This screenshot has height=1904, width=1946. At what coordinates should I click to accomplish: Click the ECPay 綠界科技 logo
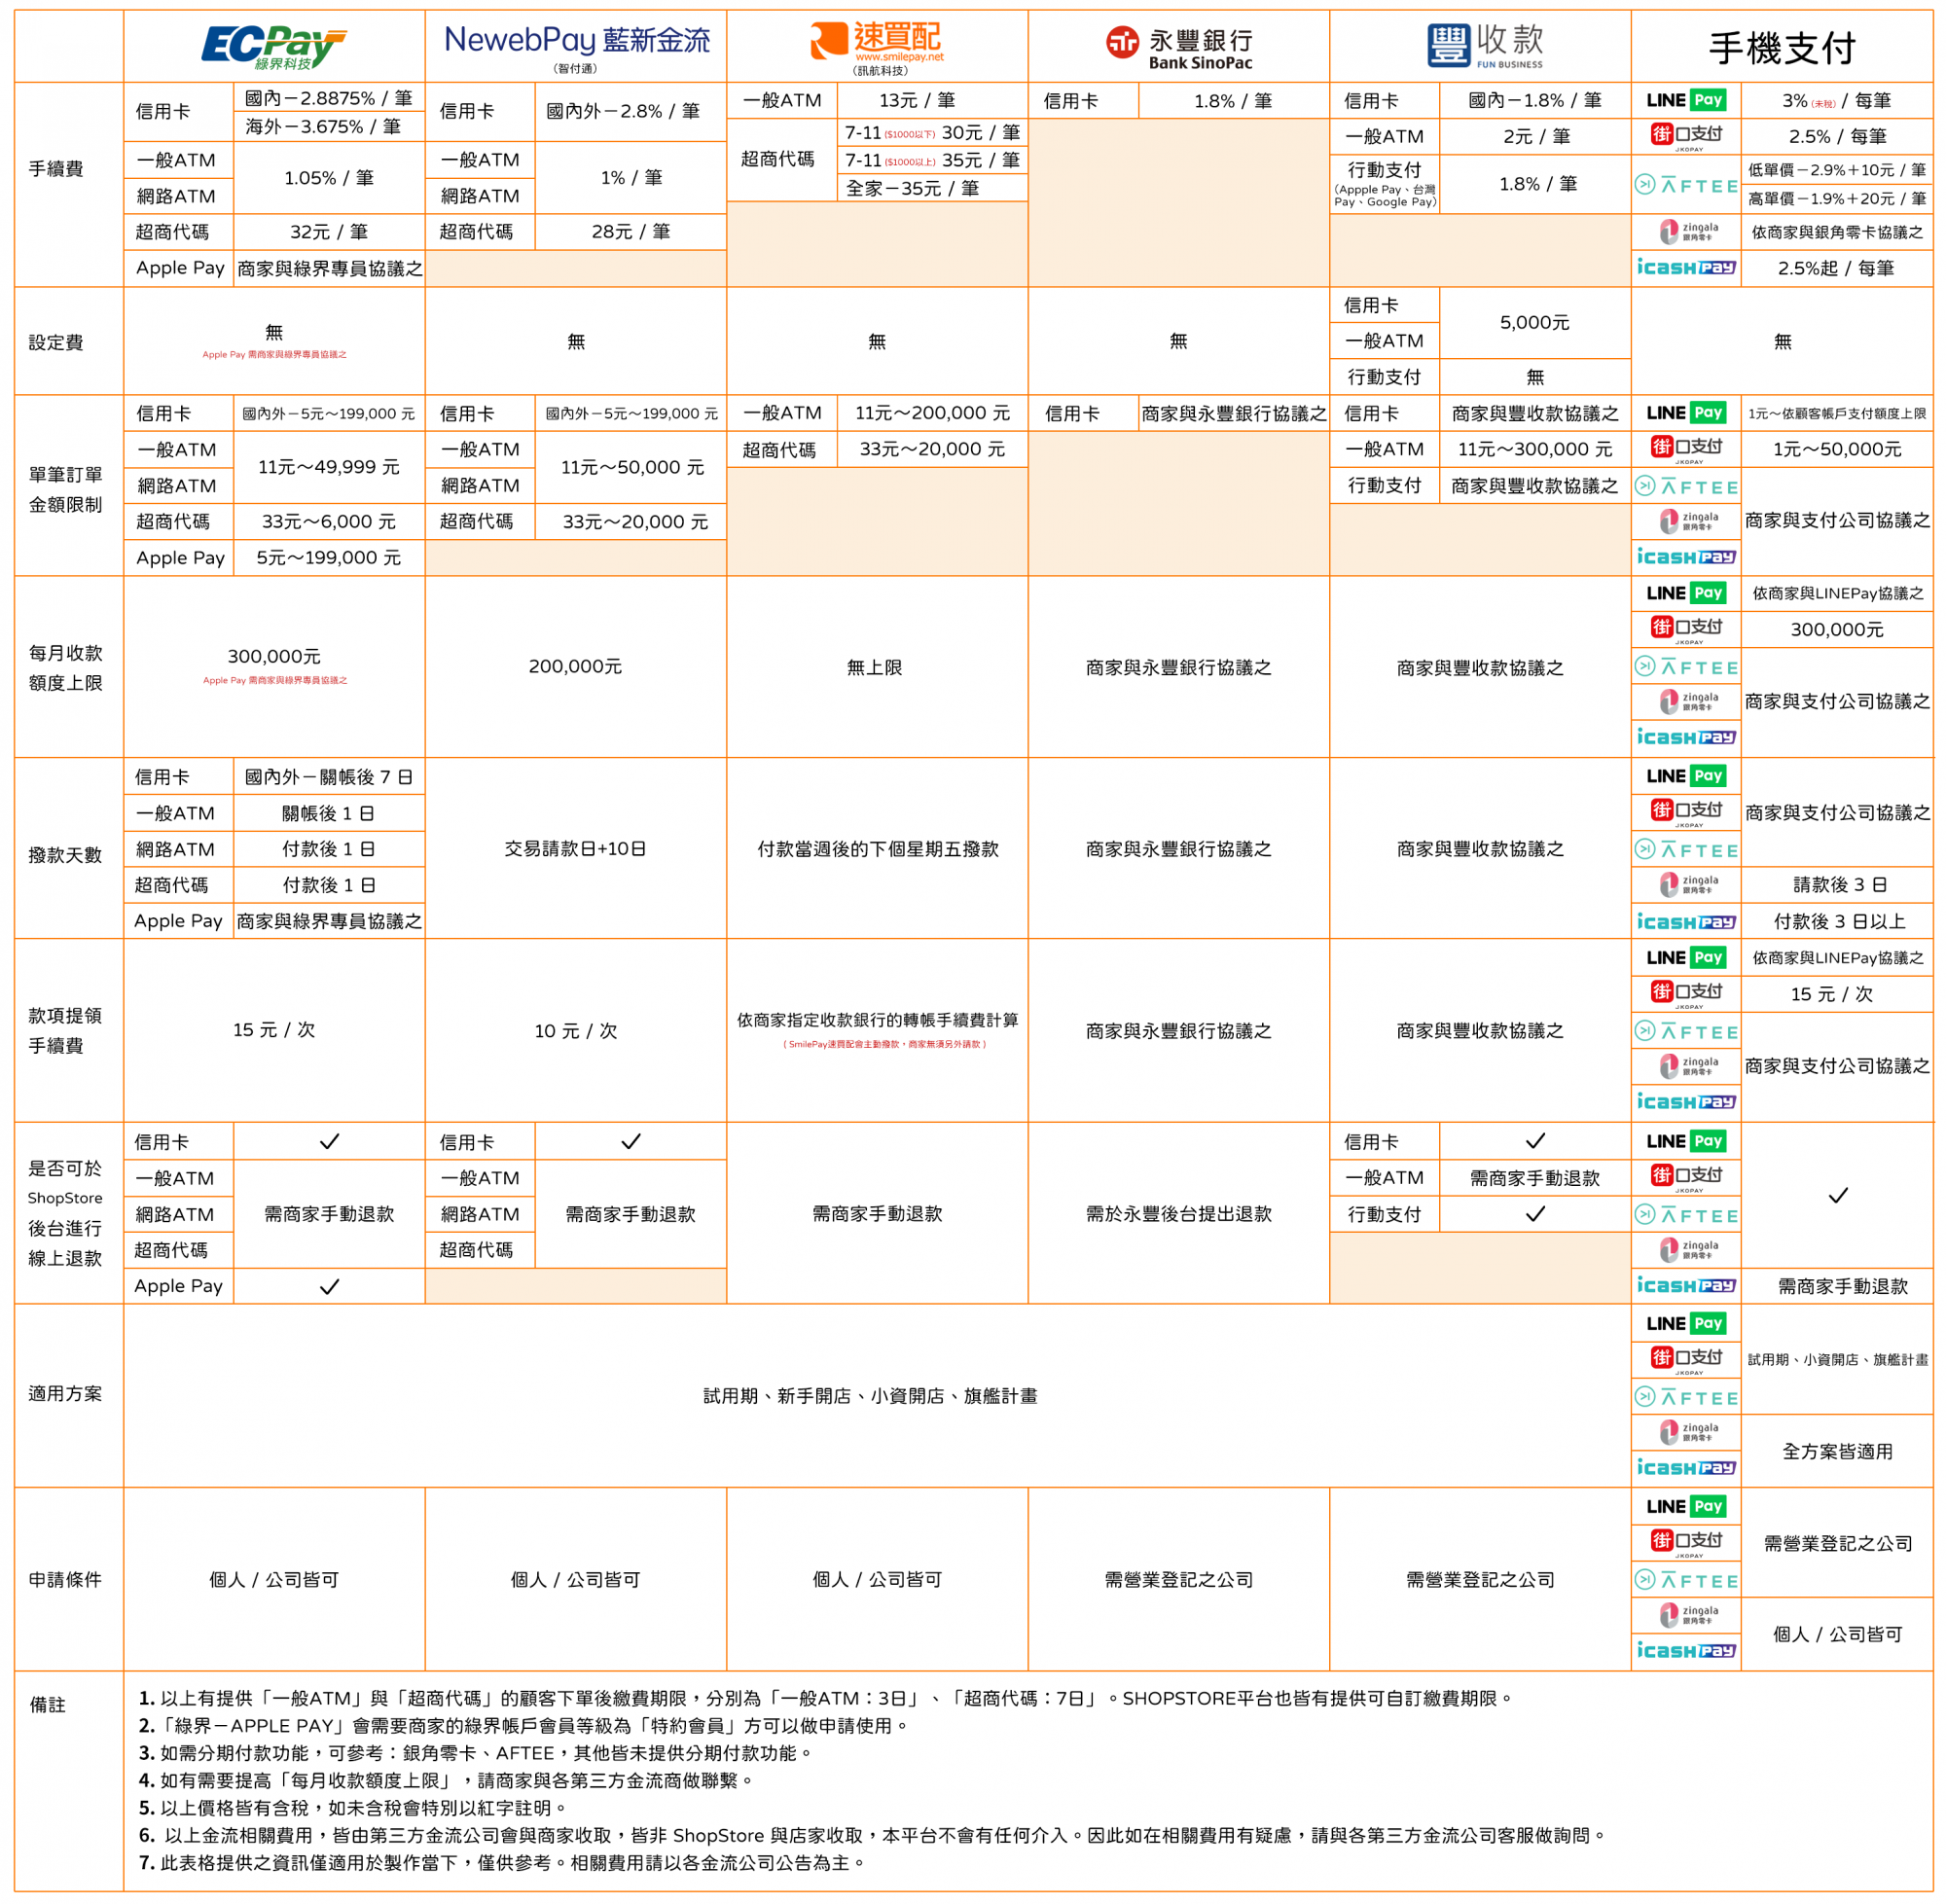click(273, 47)
